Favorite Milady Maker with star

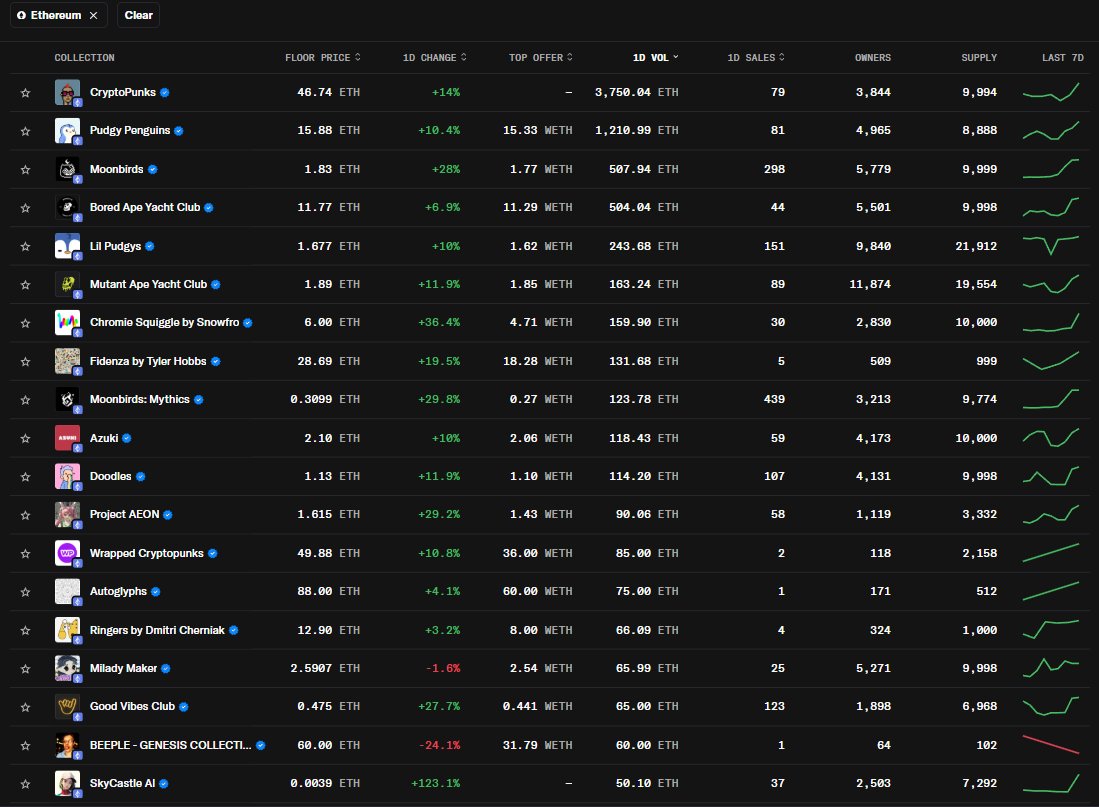25,669
